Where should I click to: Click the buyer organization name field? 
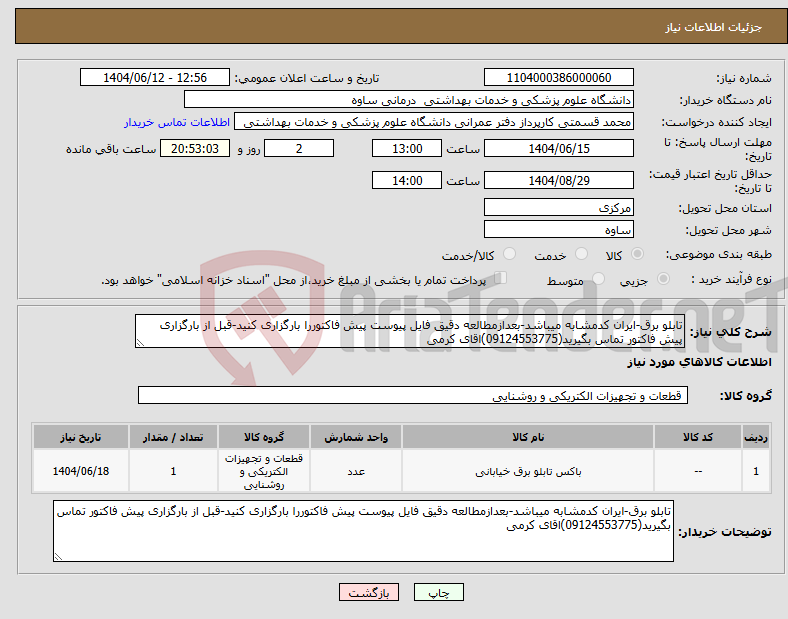[409, 99]
